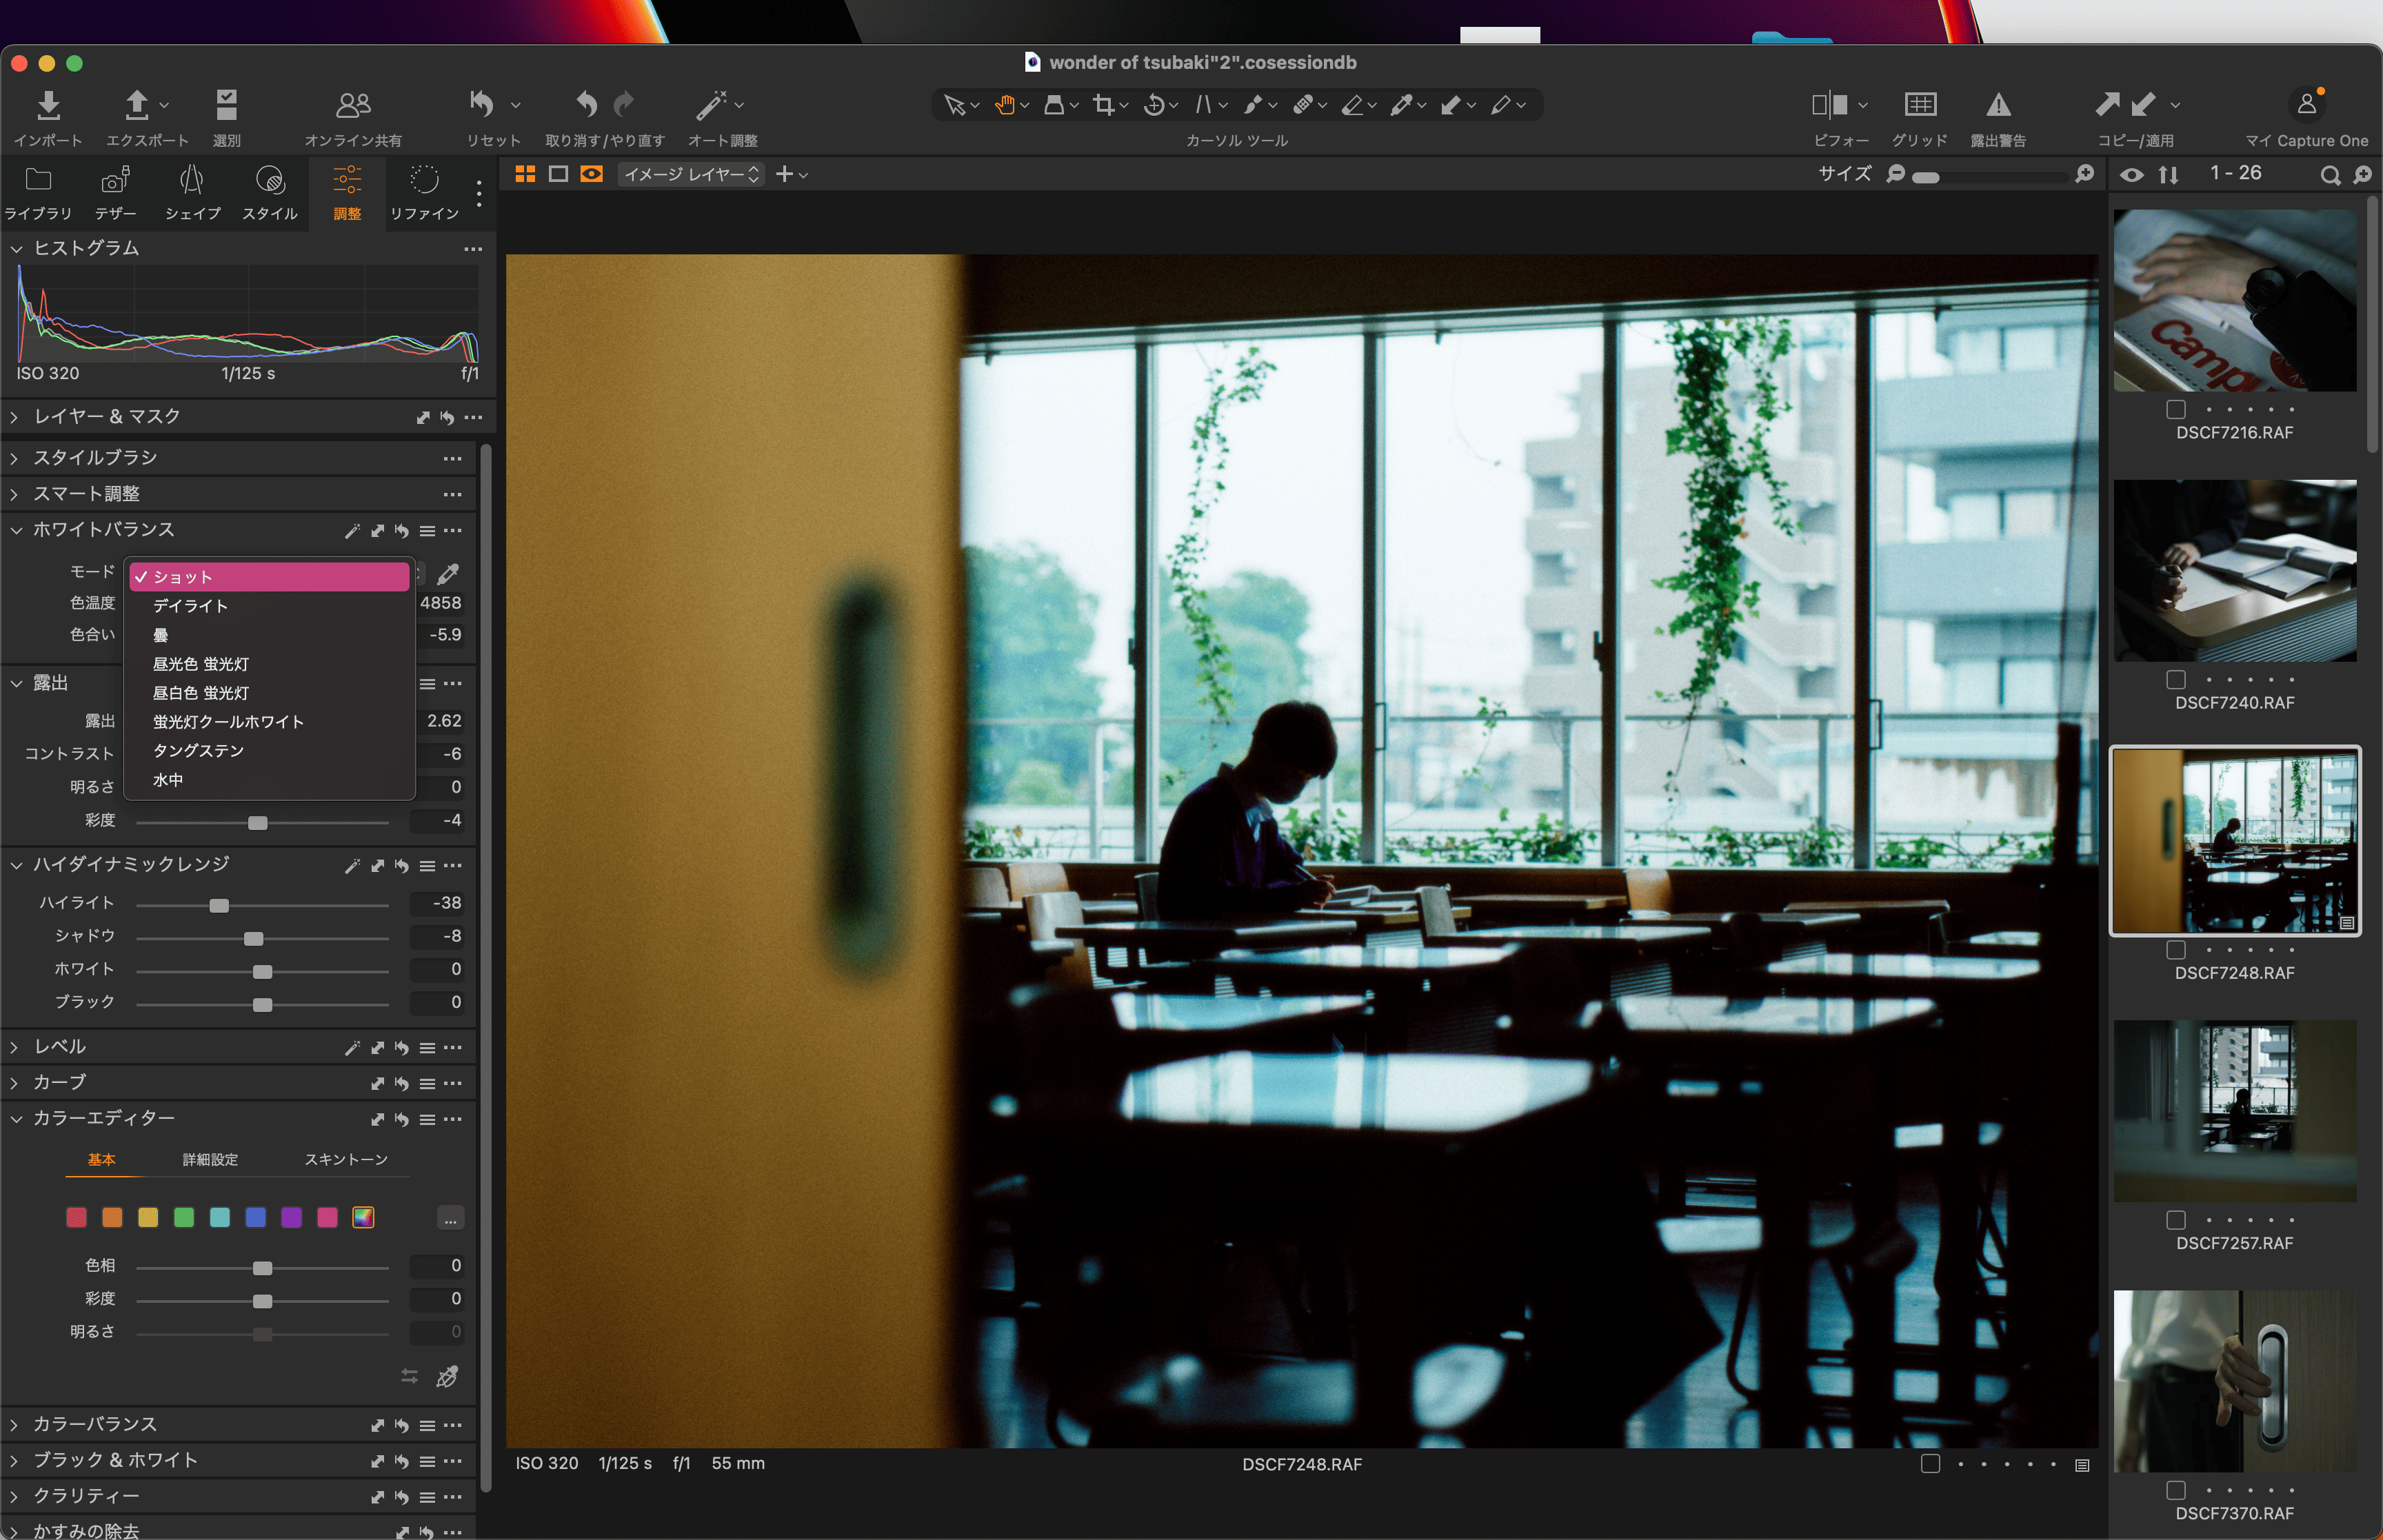Click the Import (インポート) icon
Viewport: 2383px width, 1540px height.
point(48,105)
